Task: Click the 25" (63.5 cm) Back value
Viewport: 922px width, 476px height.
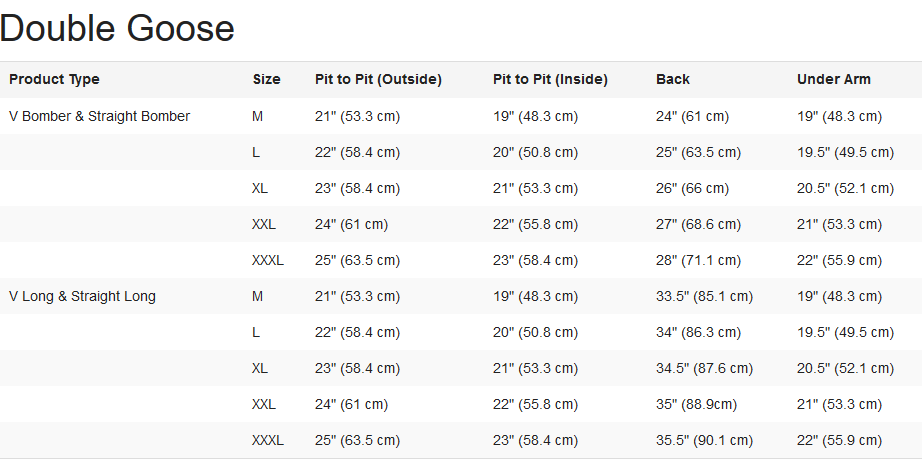Action: pyautogui.click(x=698, y=152)
